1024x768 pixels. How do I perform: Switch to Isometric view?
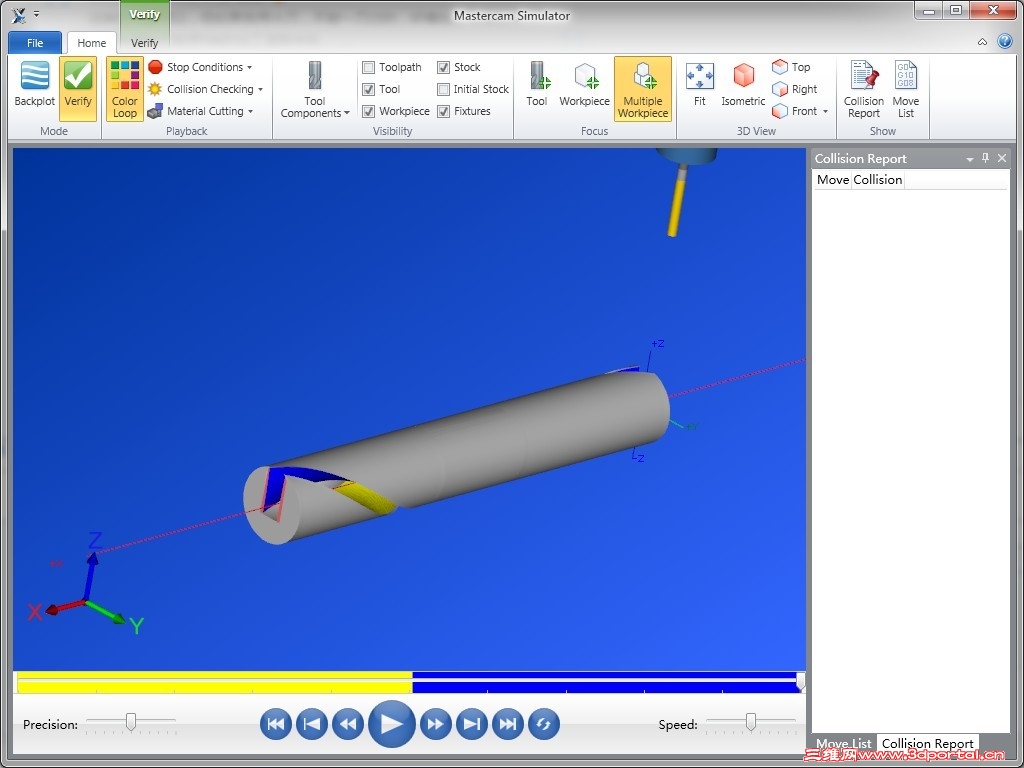tap(743, 88)
